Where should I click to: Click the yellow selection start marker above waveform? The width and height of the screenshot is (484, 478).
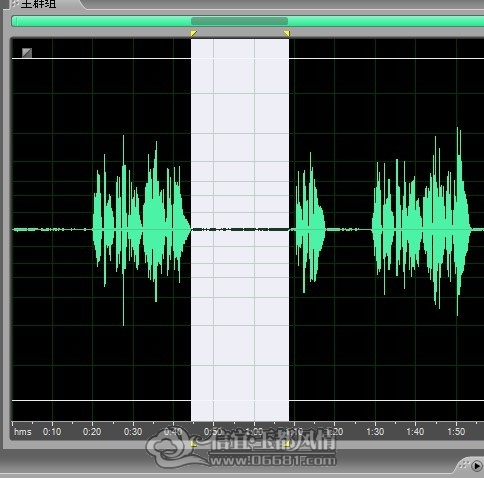click(193, 33)
